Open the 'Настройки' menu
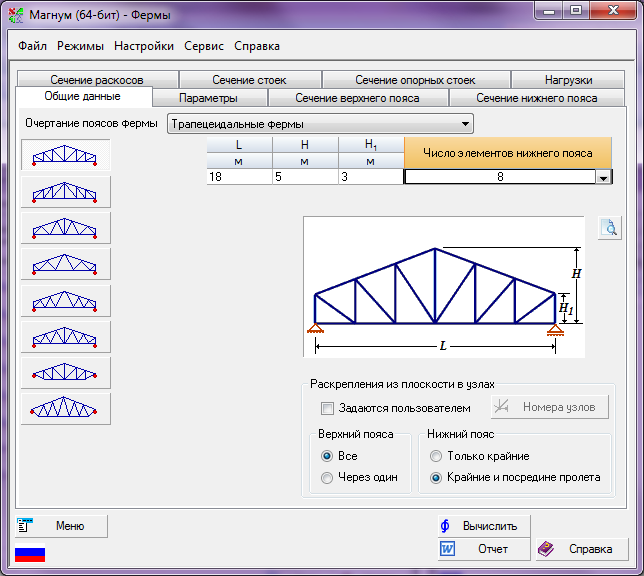644x576 pixels. point(144,46)
